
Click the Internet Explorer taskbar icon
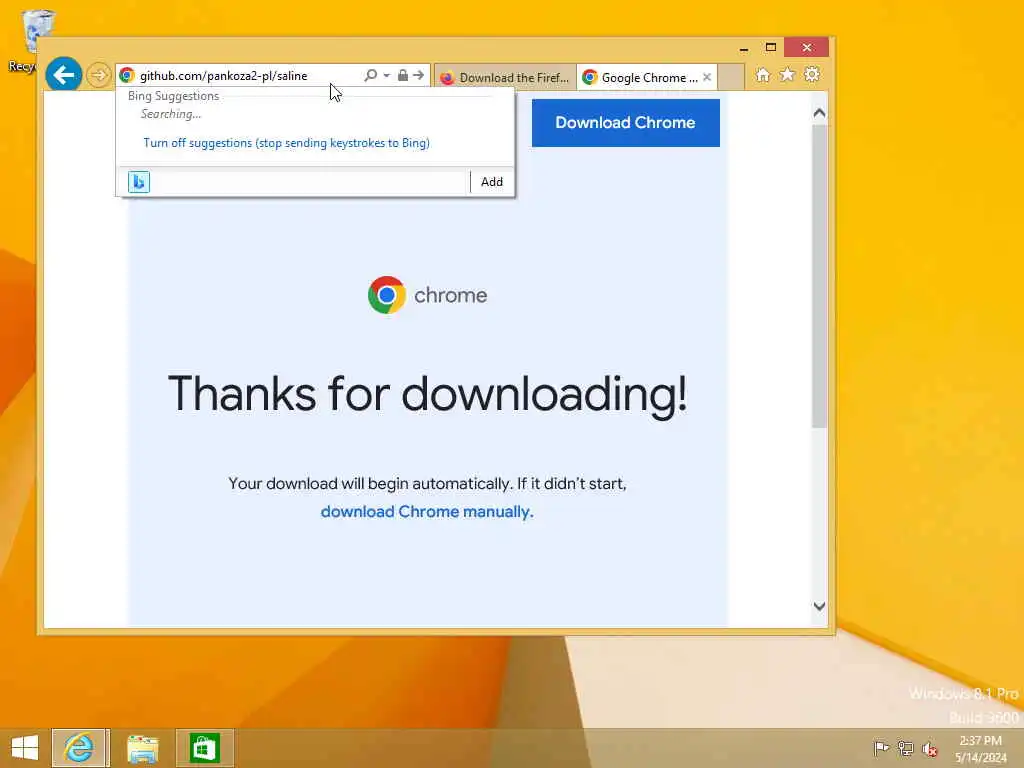coord(79,748)
